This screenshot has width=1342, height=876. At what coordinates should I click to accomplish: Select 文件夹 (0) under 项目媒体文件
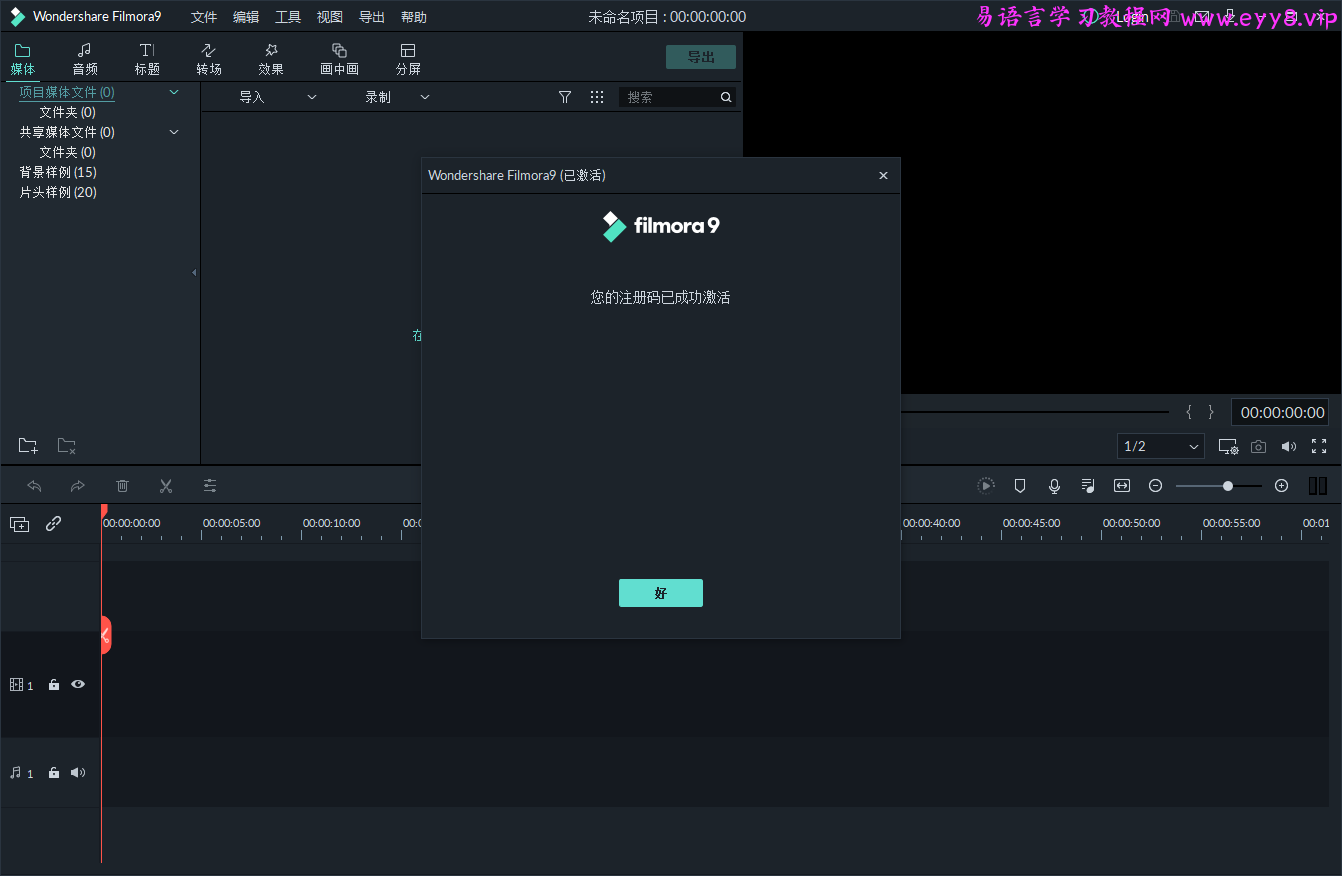(68, 112)
